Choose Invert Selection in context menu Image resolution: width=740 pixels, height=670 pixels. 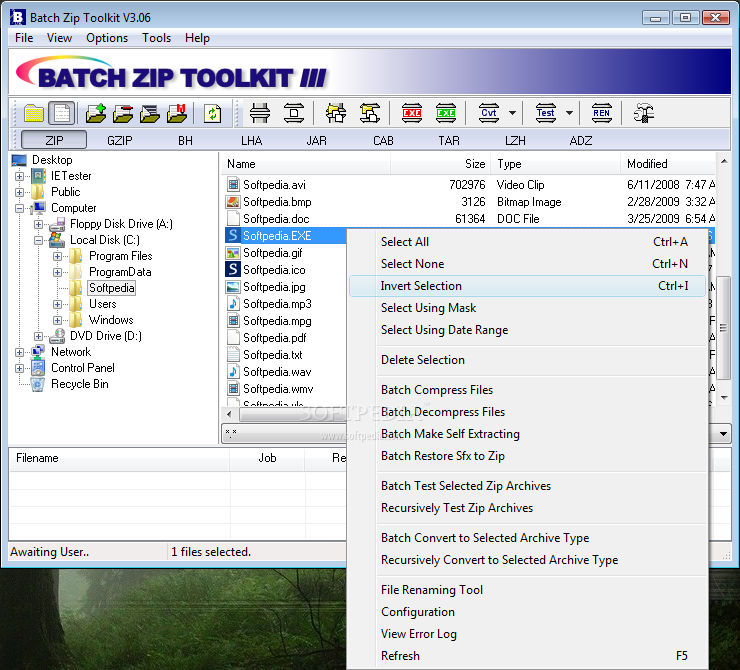[527, 286]
